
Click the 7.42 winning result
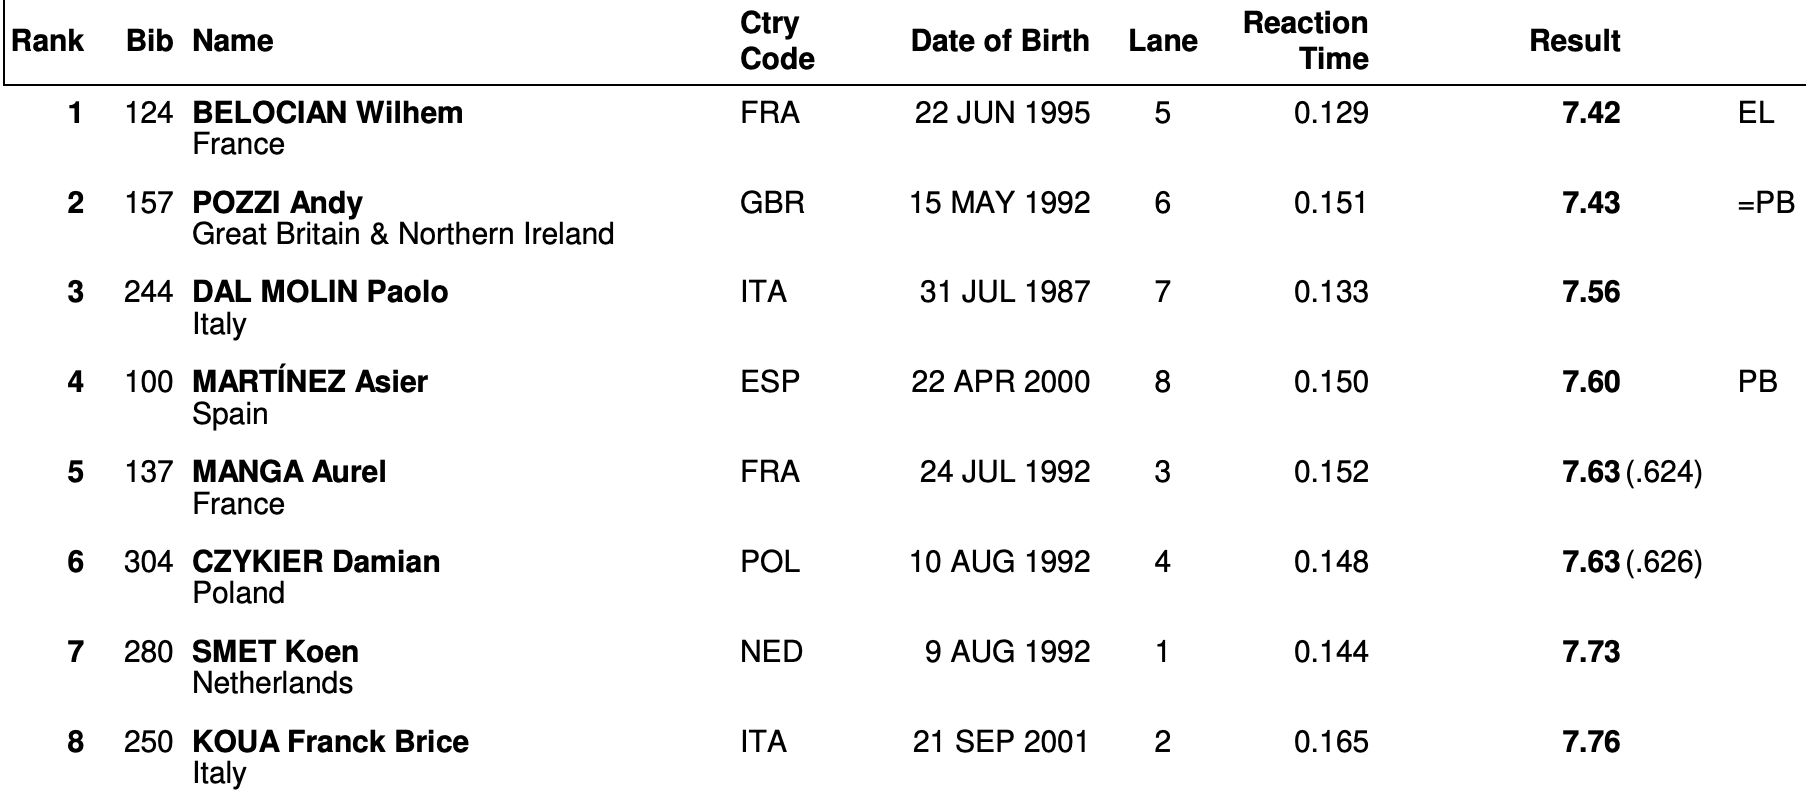1591,112
